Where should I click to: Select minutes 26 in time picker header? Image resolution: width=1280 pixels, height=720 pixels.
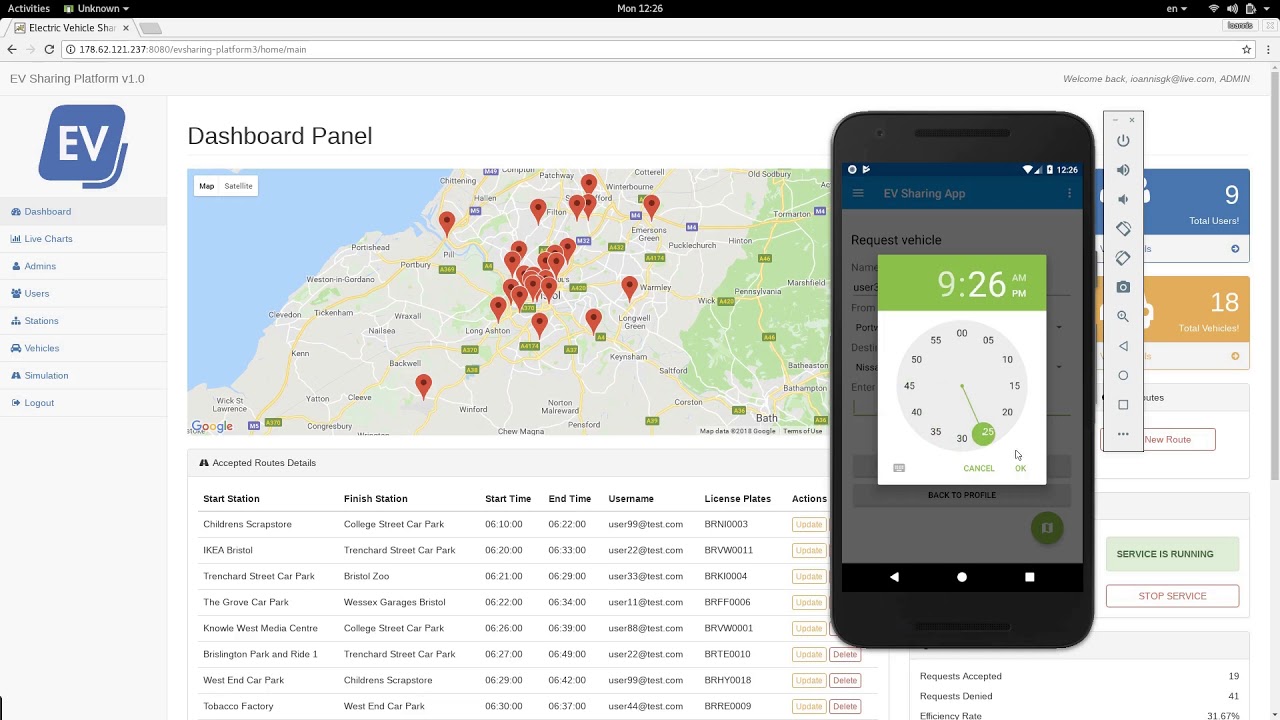point(986,285)
